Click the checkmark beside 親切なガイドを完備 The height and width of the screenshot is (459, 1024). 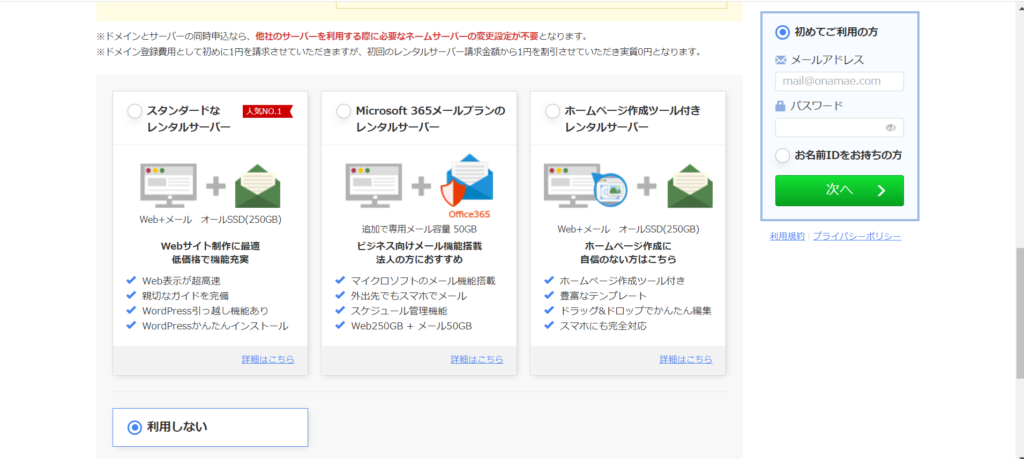click(x=131, y=296)
